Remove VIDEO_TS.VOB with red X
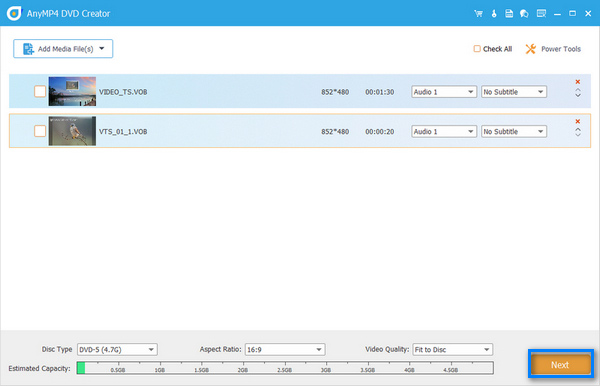Screen dimensions: 600x386 coord(578,82)
